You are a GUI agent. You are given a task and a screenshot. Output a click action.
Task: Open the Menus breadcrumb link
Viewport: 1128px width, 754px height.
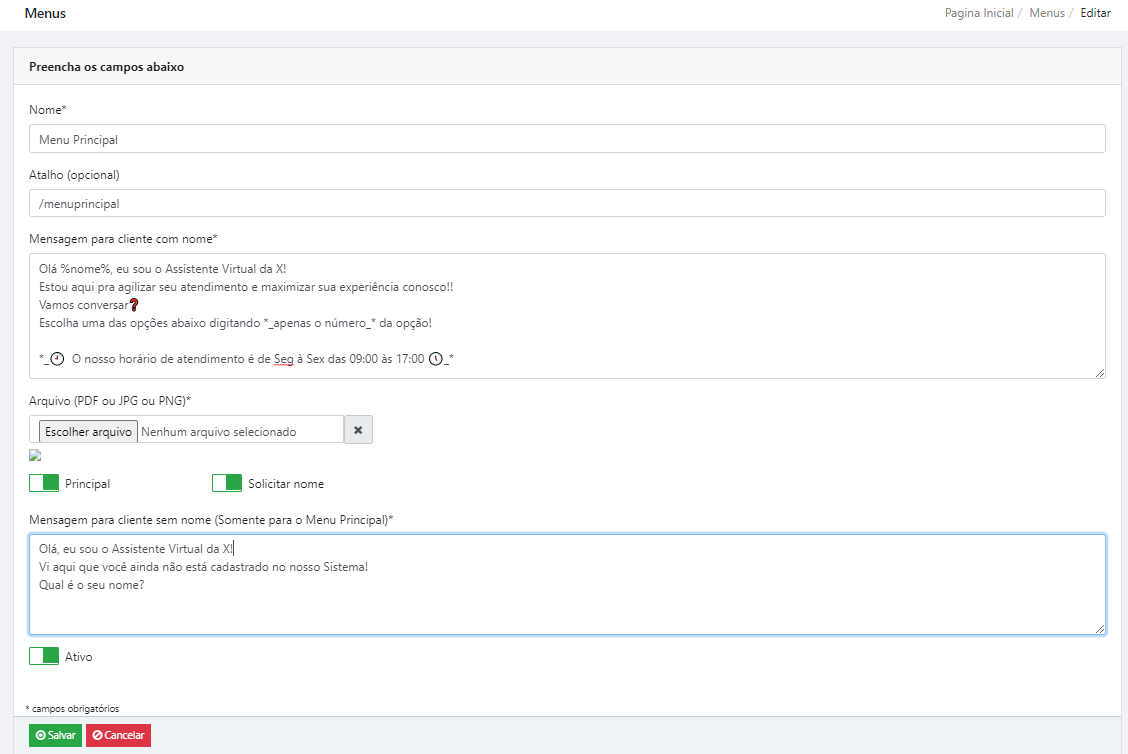[x=1046, y=14]
